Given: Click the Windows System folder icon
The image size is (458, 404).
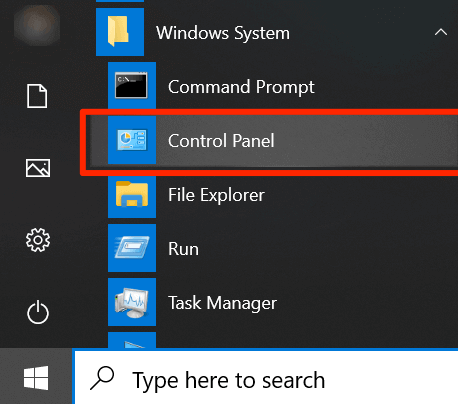Looking at the screenshot, I should [120, 32].
